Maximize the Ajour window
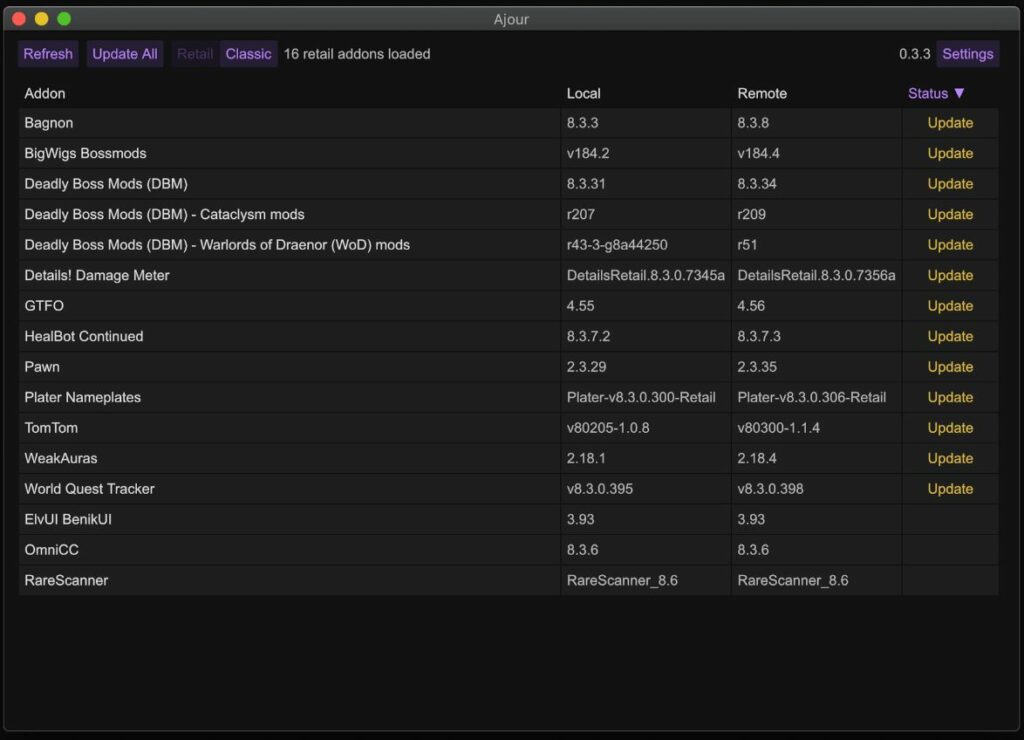Viewport: 1024px width, 740px height. pos(64,18)
